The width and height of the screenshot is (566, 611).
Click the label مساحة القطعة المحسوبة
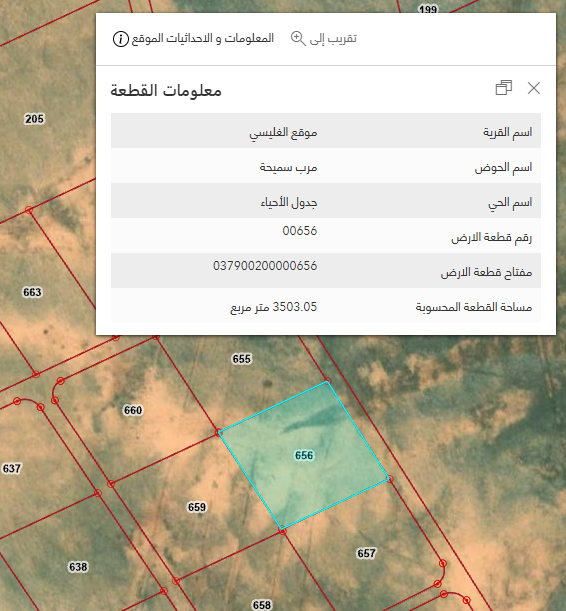[x=474, y=307]
